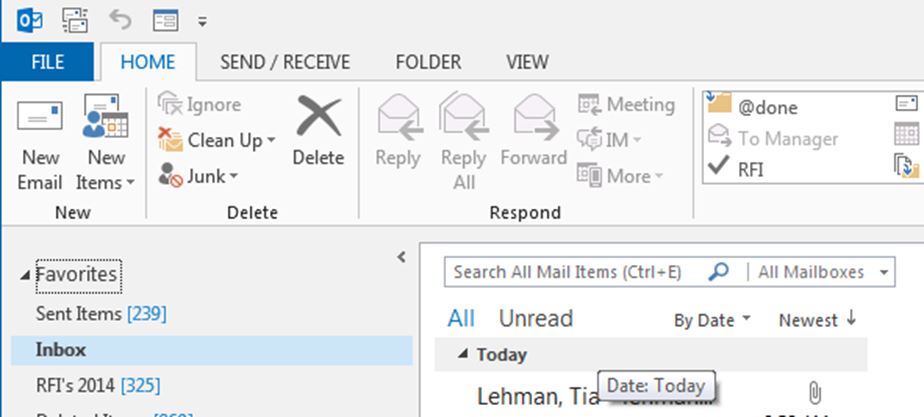Show All messages filter
This screenshot has height=417, width=924.
tap(461, 319)
